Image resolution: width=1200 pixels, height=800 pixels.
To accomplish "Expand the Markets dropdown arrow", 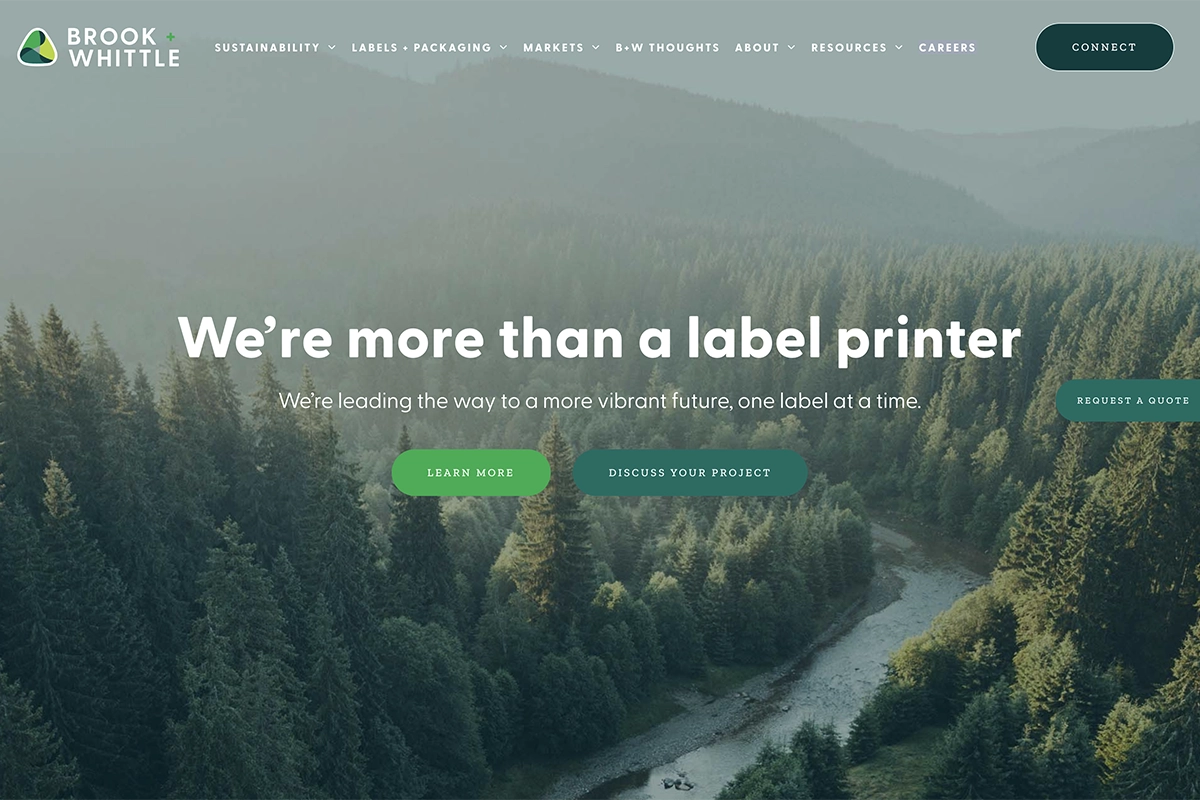I will click(x=595, y=47).
